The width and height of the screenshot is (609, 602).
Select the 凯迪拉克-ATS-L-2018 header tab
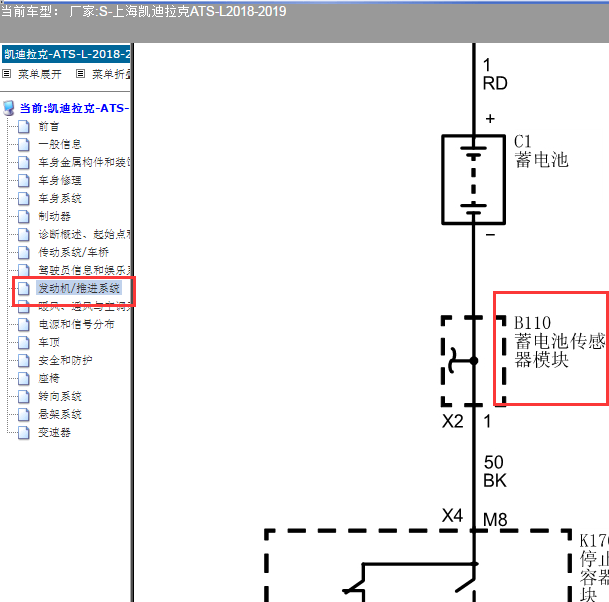66,54
